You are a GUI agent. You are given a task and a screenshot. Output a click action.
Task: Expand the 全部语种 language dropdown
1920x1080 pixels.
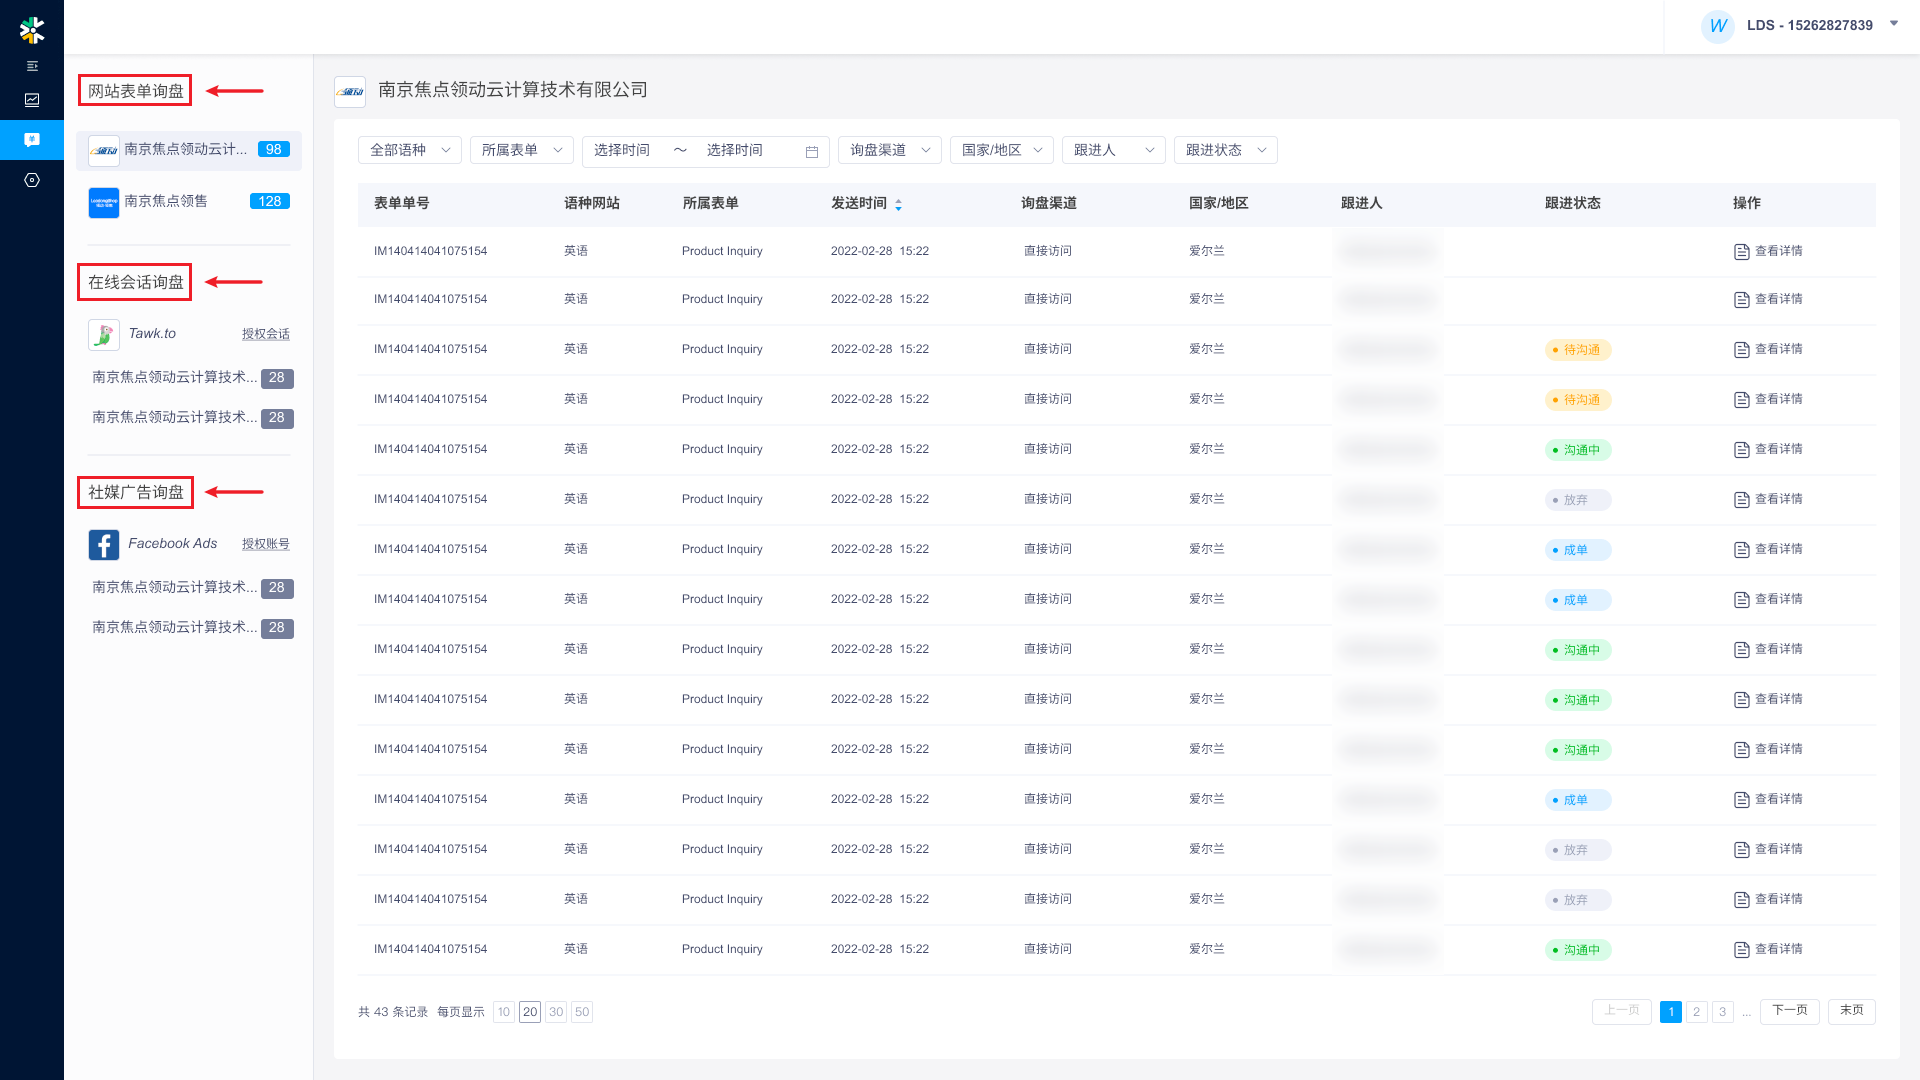[x=410, y=150]
